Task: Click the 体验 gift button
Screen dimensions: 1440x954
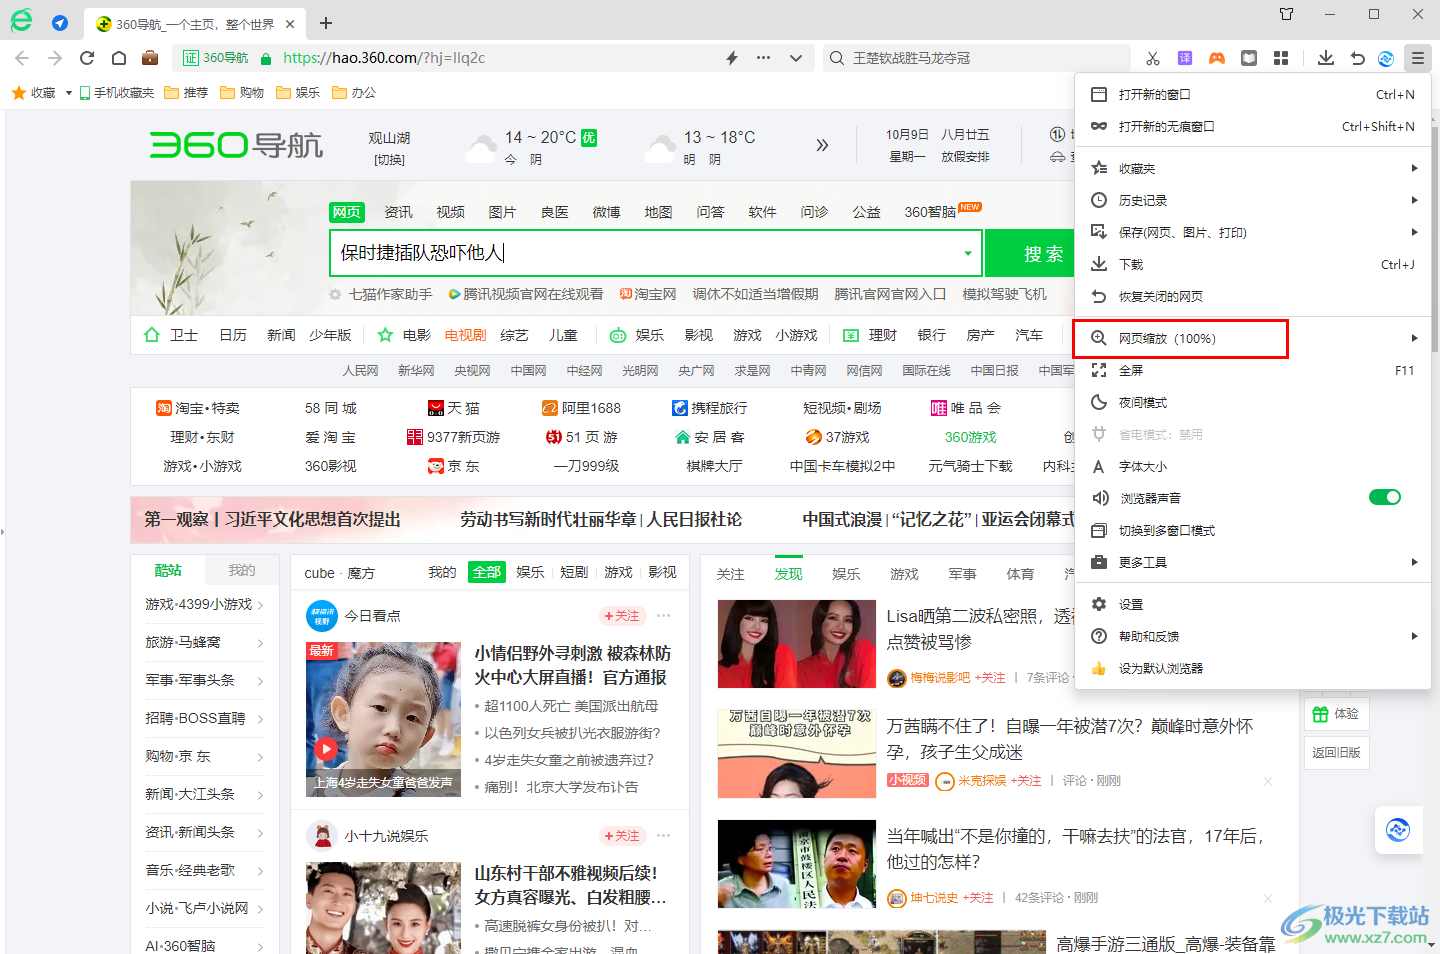Action: coord(1336,714)
